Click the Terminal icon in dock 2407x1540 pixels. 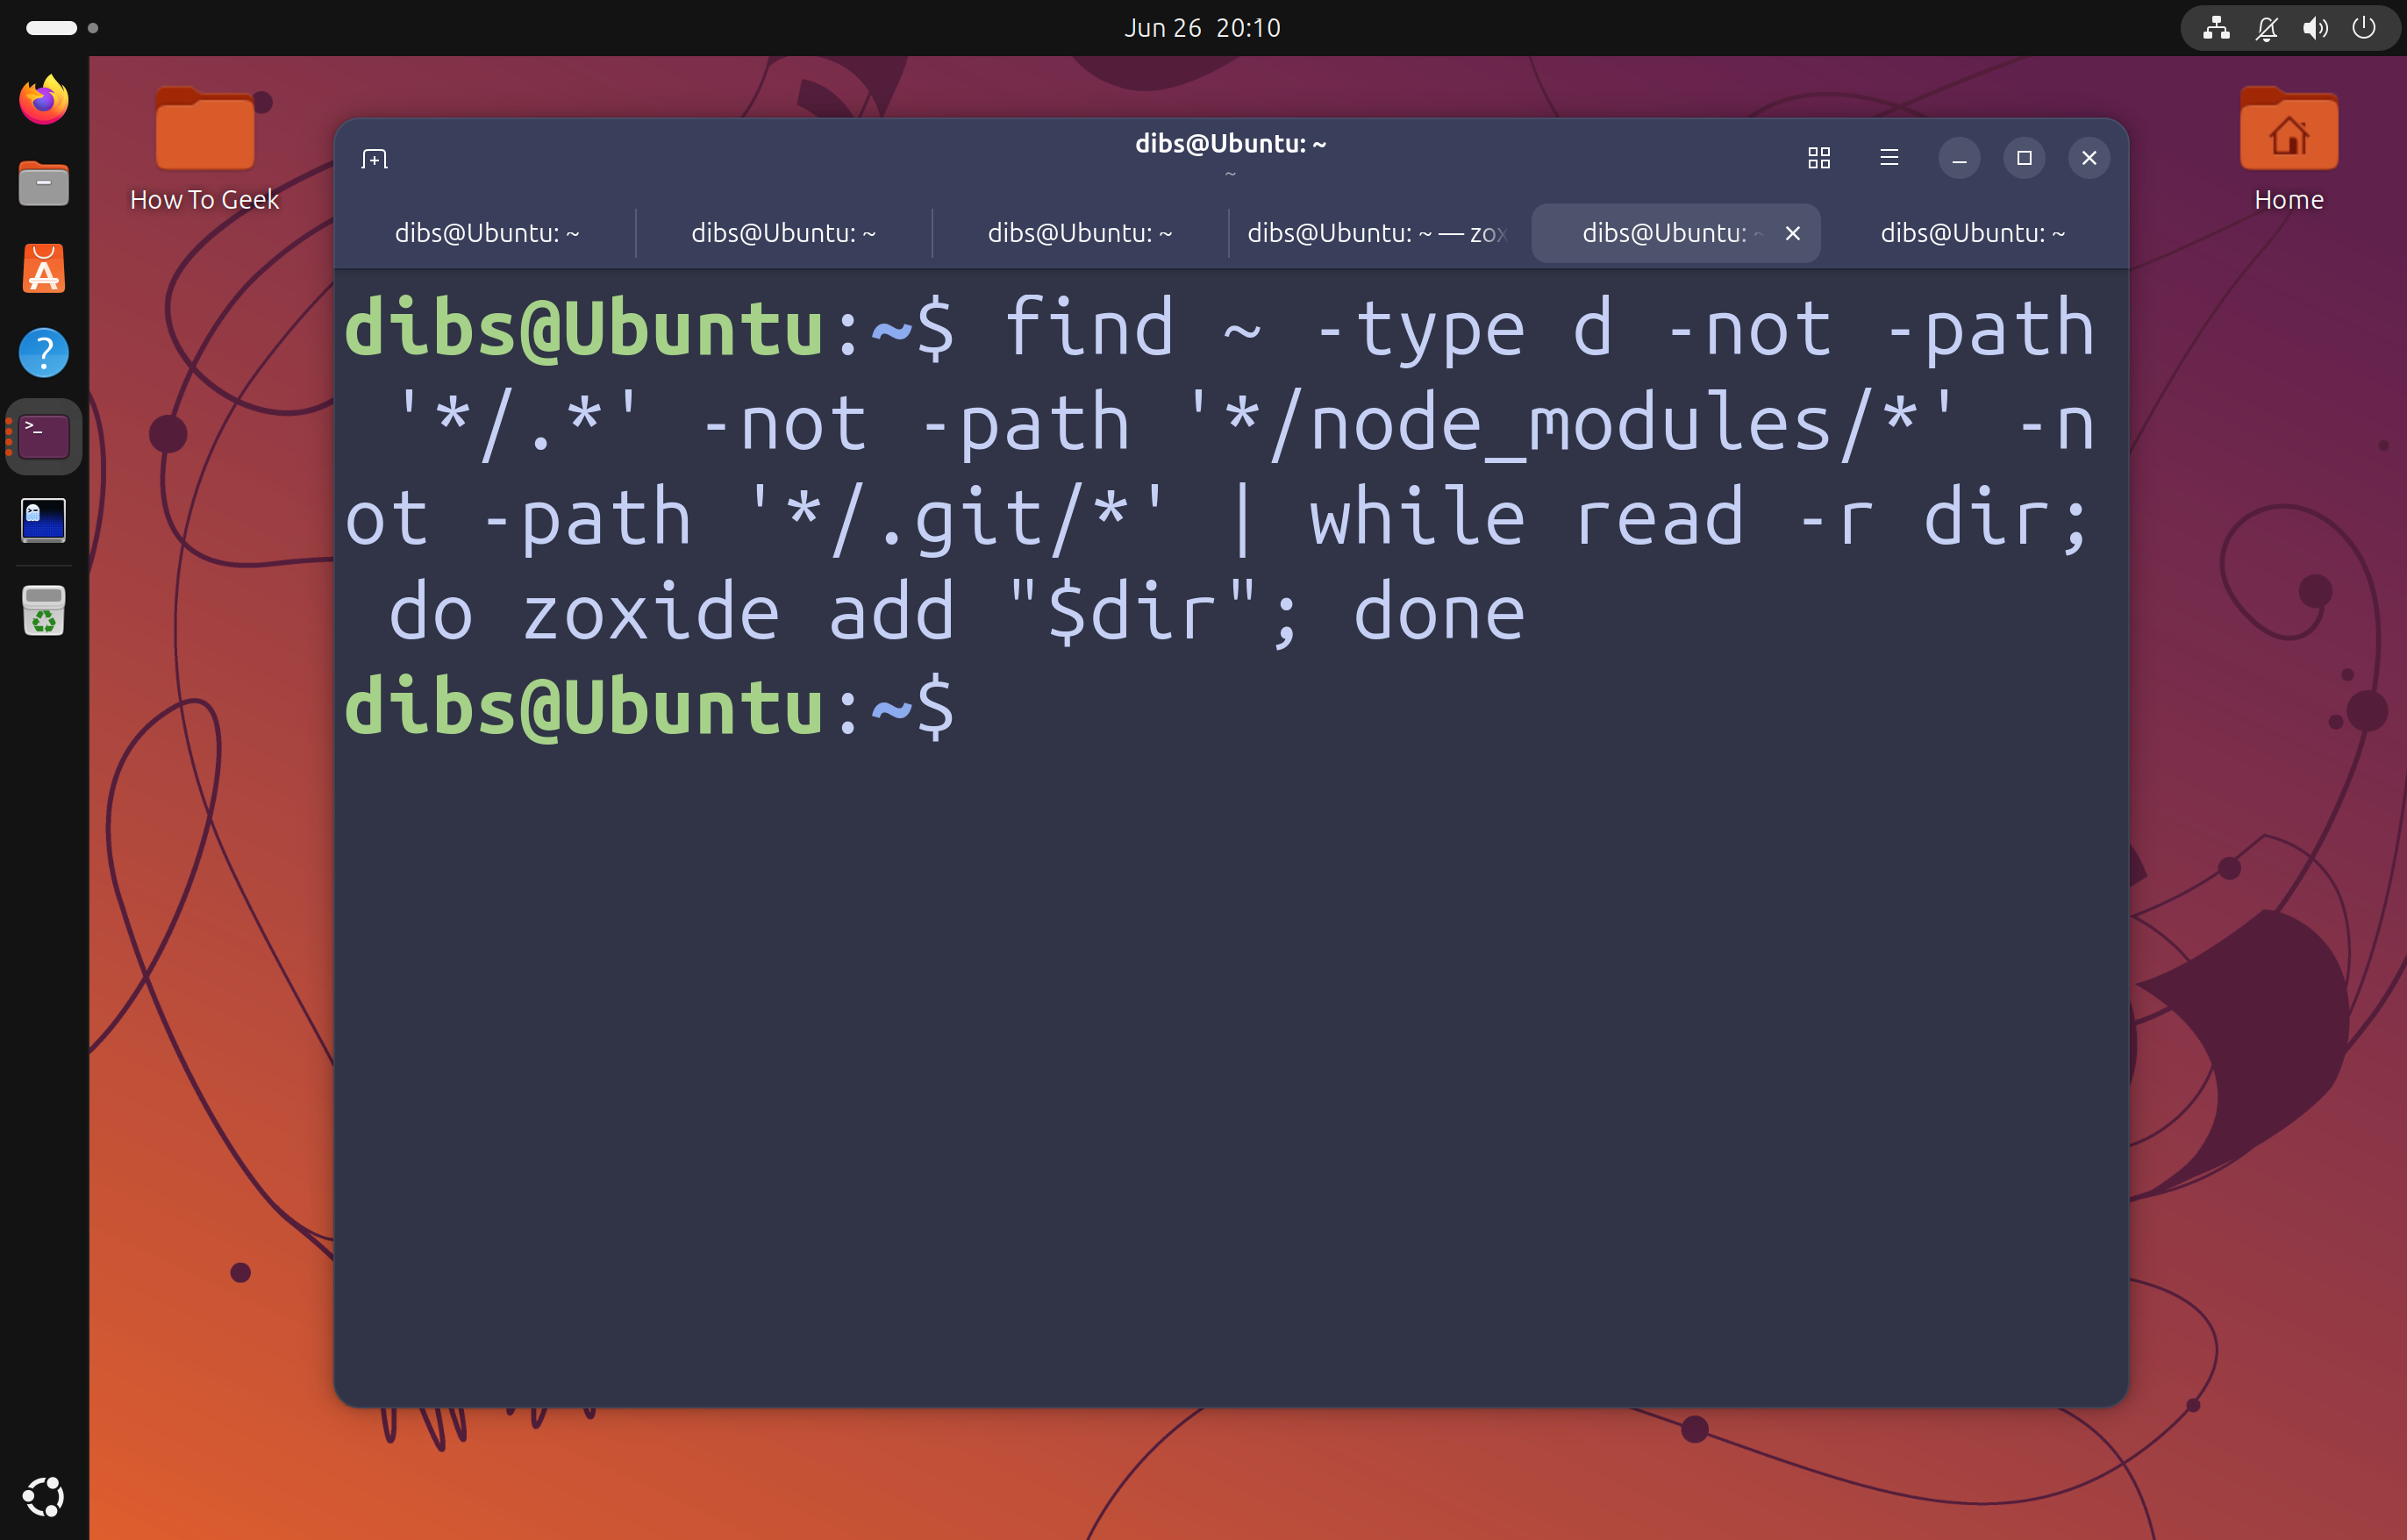click(x=44, y=437)
